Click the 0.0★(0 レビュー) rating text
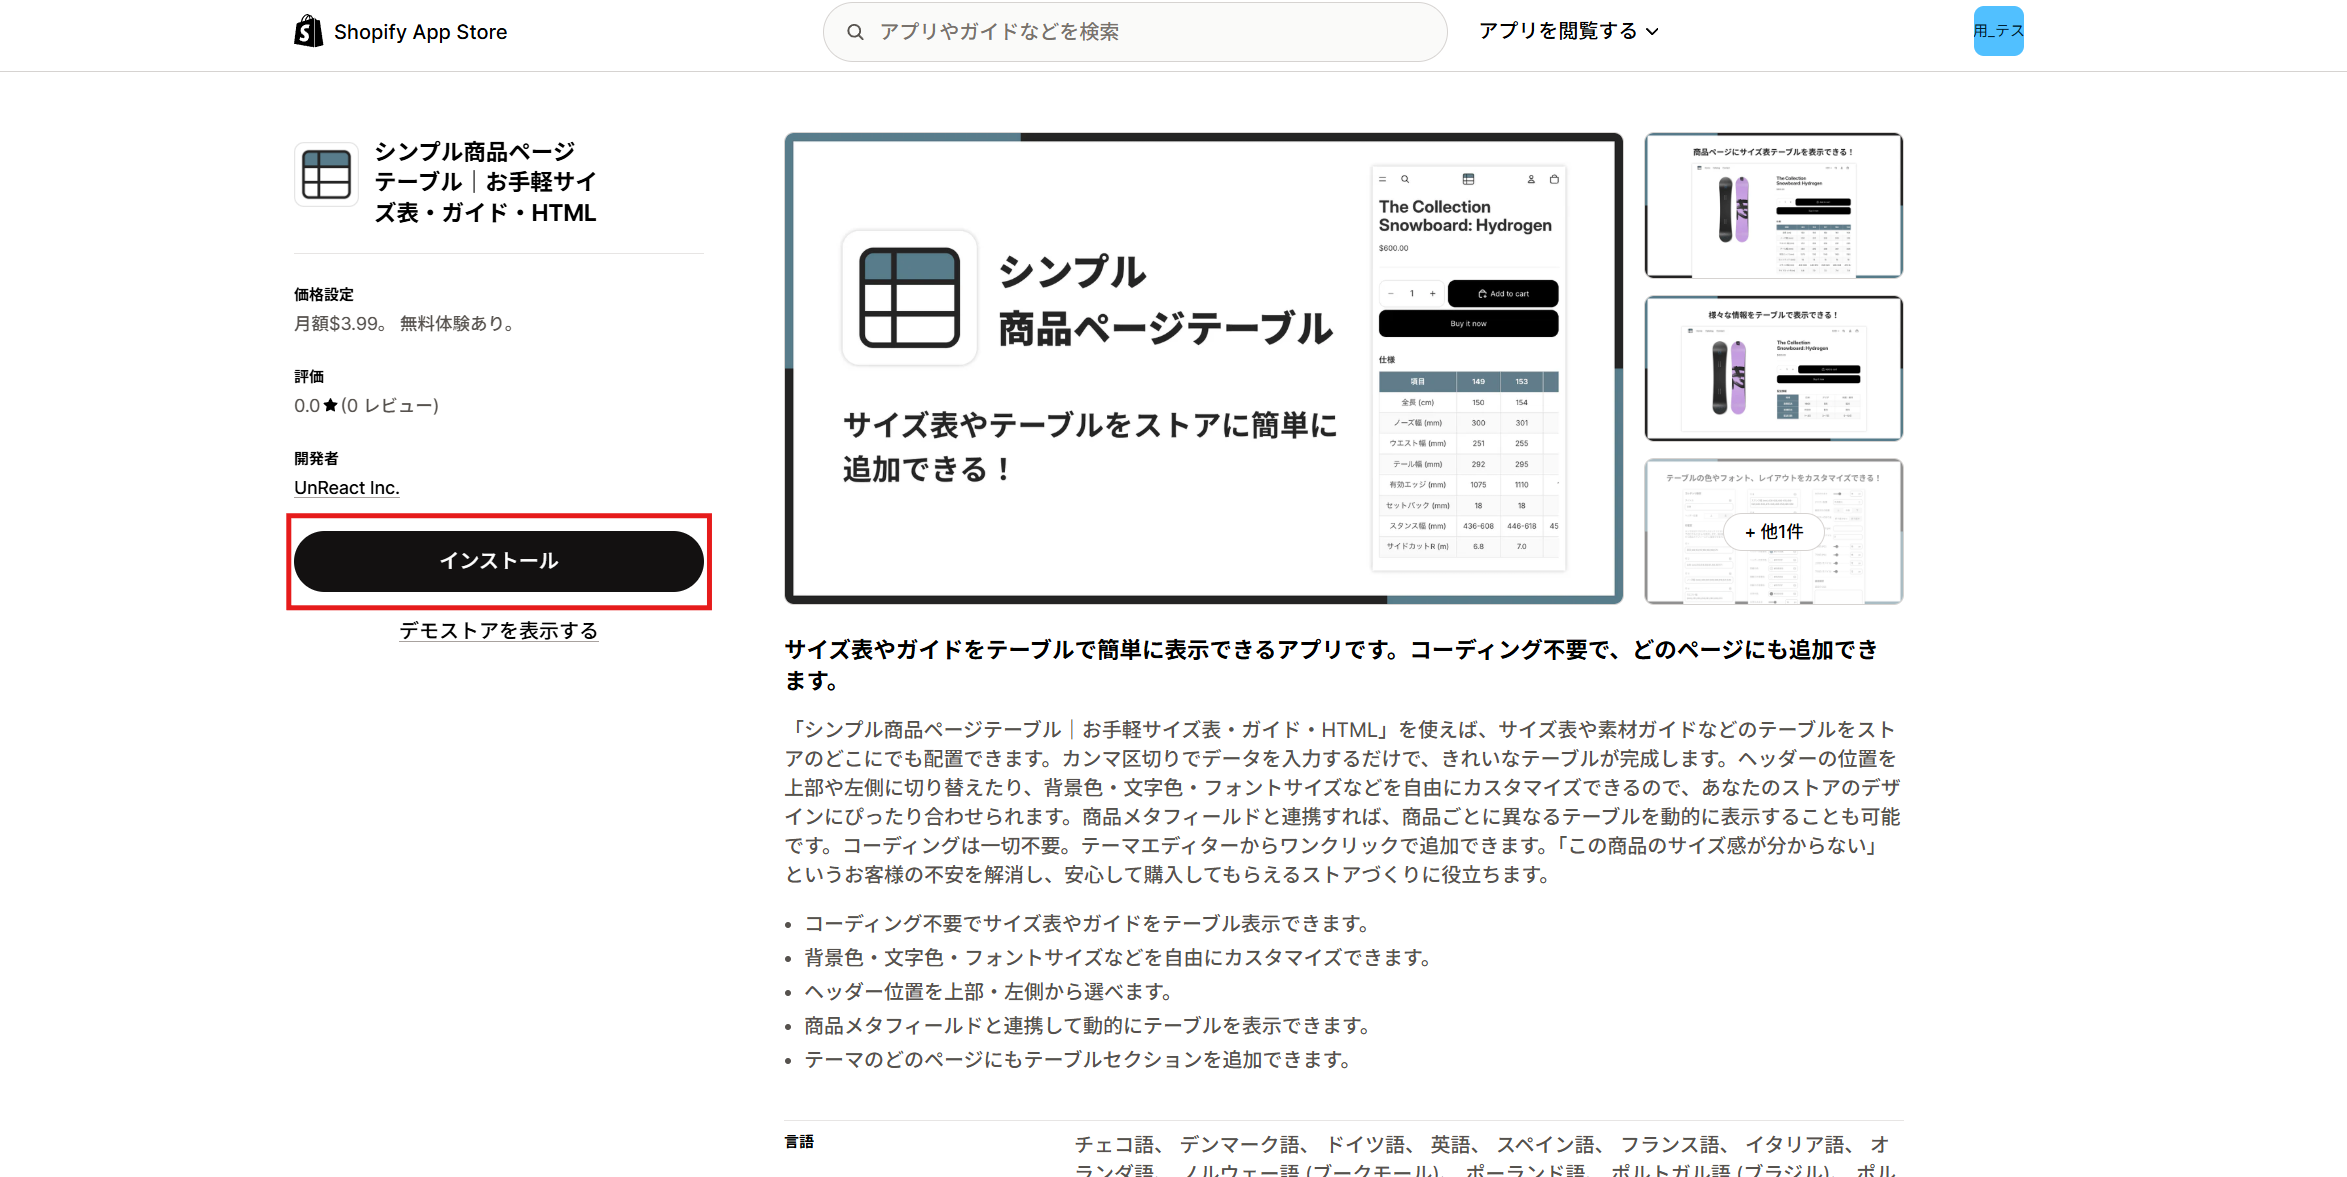The height and width of the screenshot is (1177, 2347). (x=366, y=405)
